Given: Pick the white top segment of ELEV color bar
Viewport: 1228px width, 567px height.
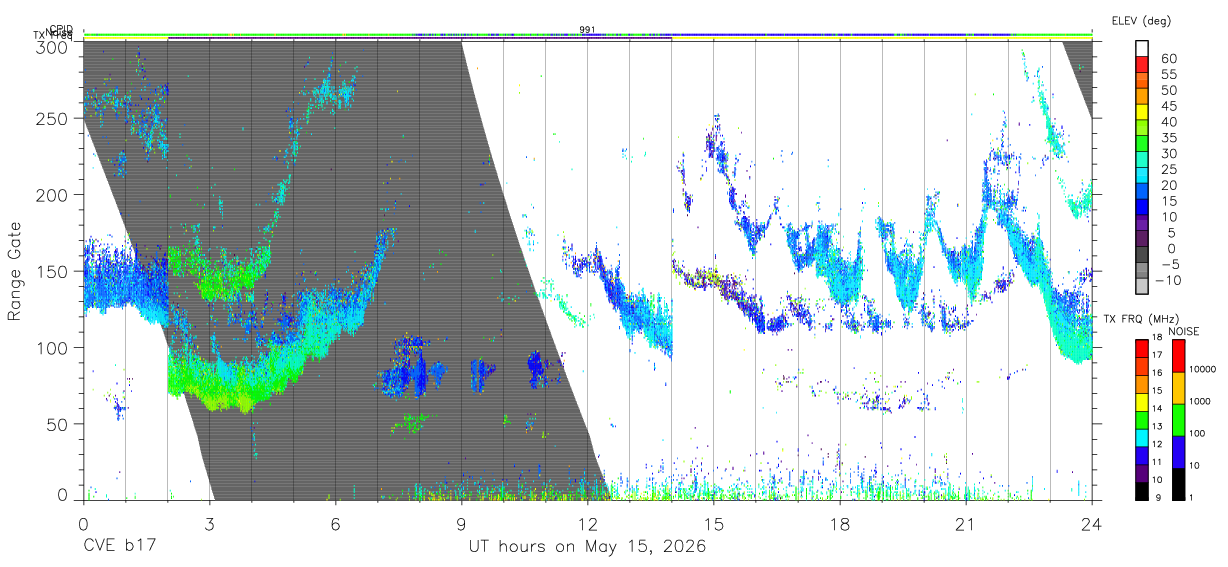Looking at the screenshot, I should click(x=1142, y=48).
